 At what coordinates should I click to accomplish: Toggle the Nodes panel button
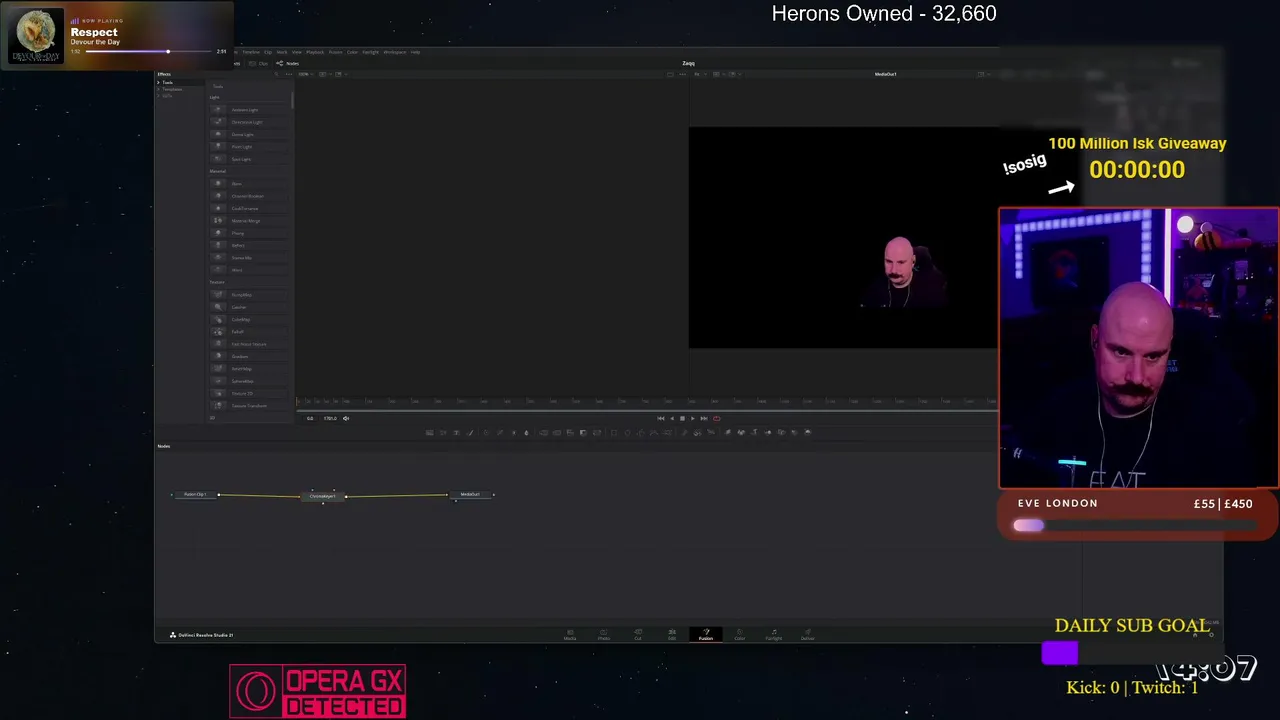coord(288,63)
